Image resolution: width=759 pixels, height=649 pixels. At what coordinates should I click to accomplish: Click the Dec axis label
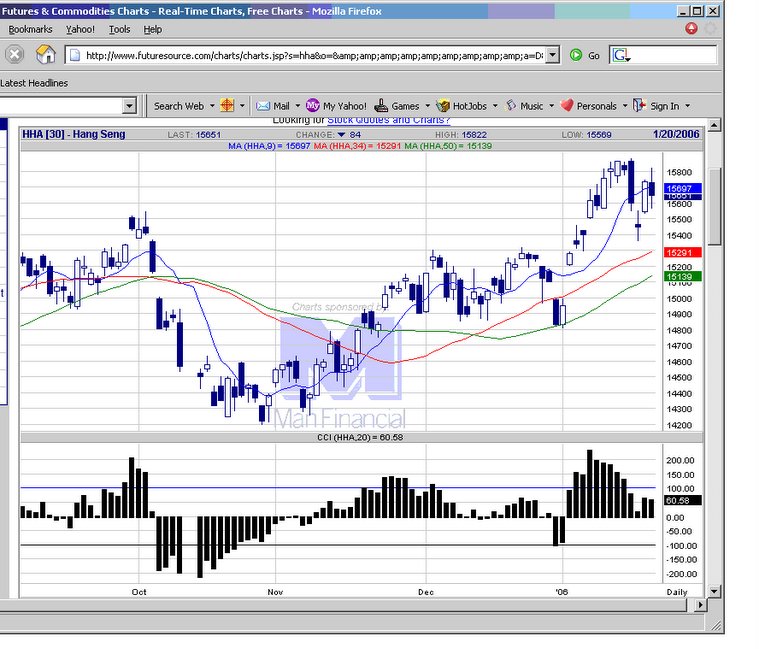point(426,592)
